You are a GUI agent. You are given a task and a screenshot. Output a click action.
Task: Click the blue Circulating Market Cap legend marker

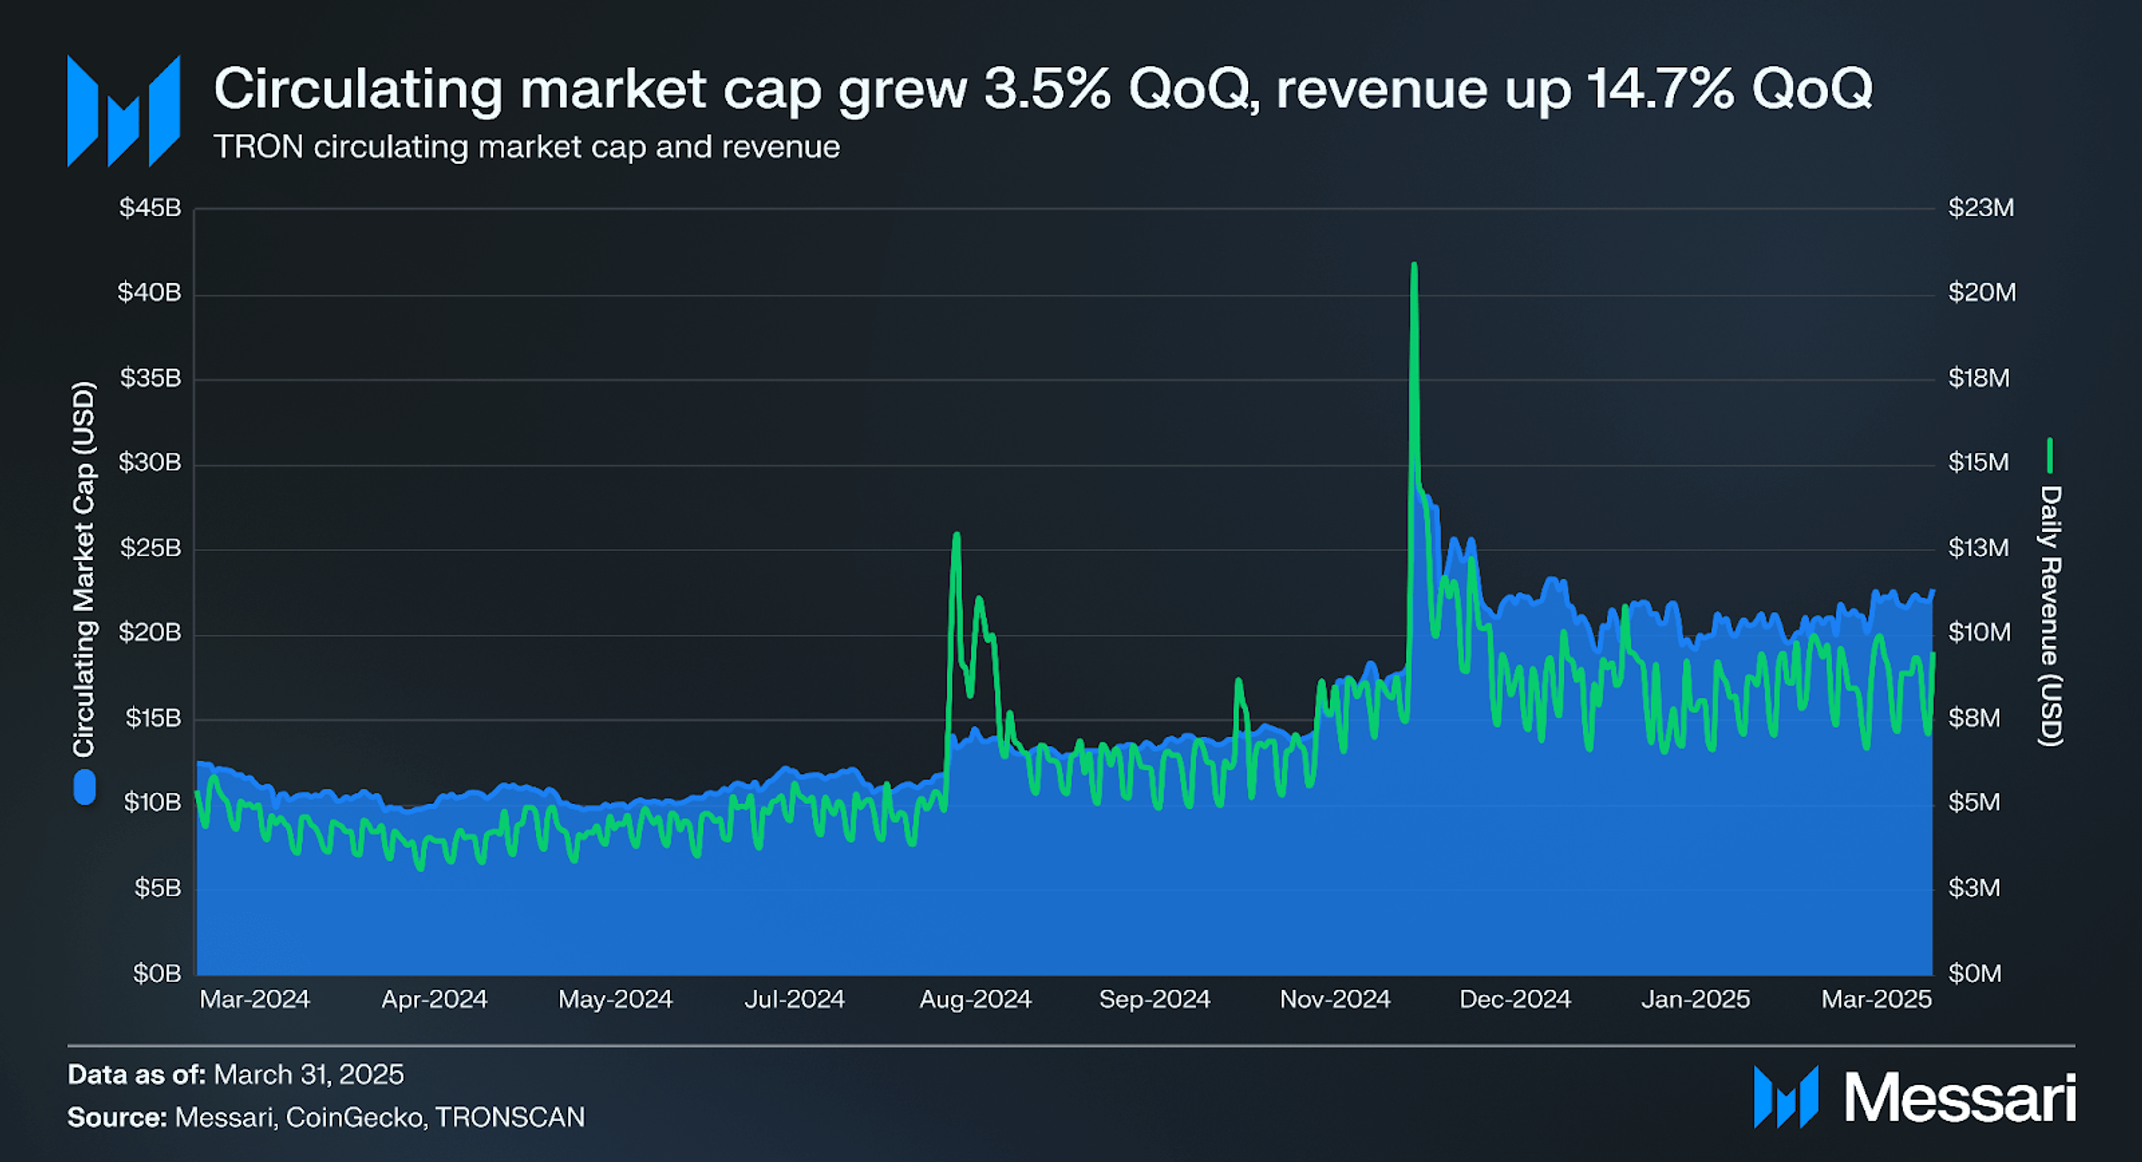[85, 787]
